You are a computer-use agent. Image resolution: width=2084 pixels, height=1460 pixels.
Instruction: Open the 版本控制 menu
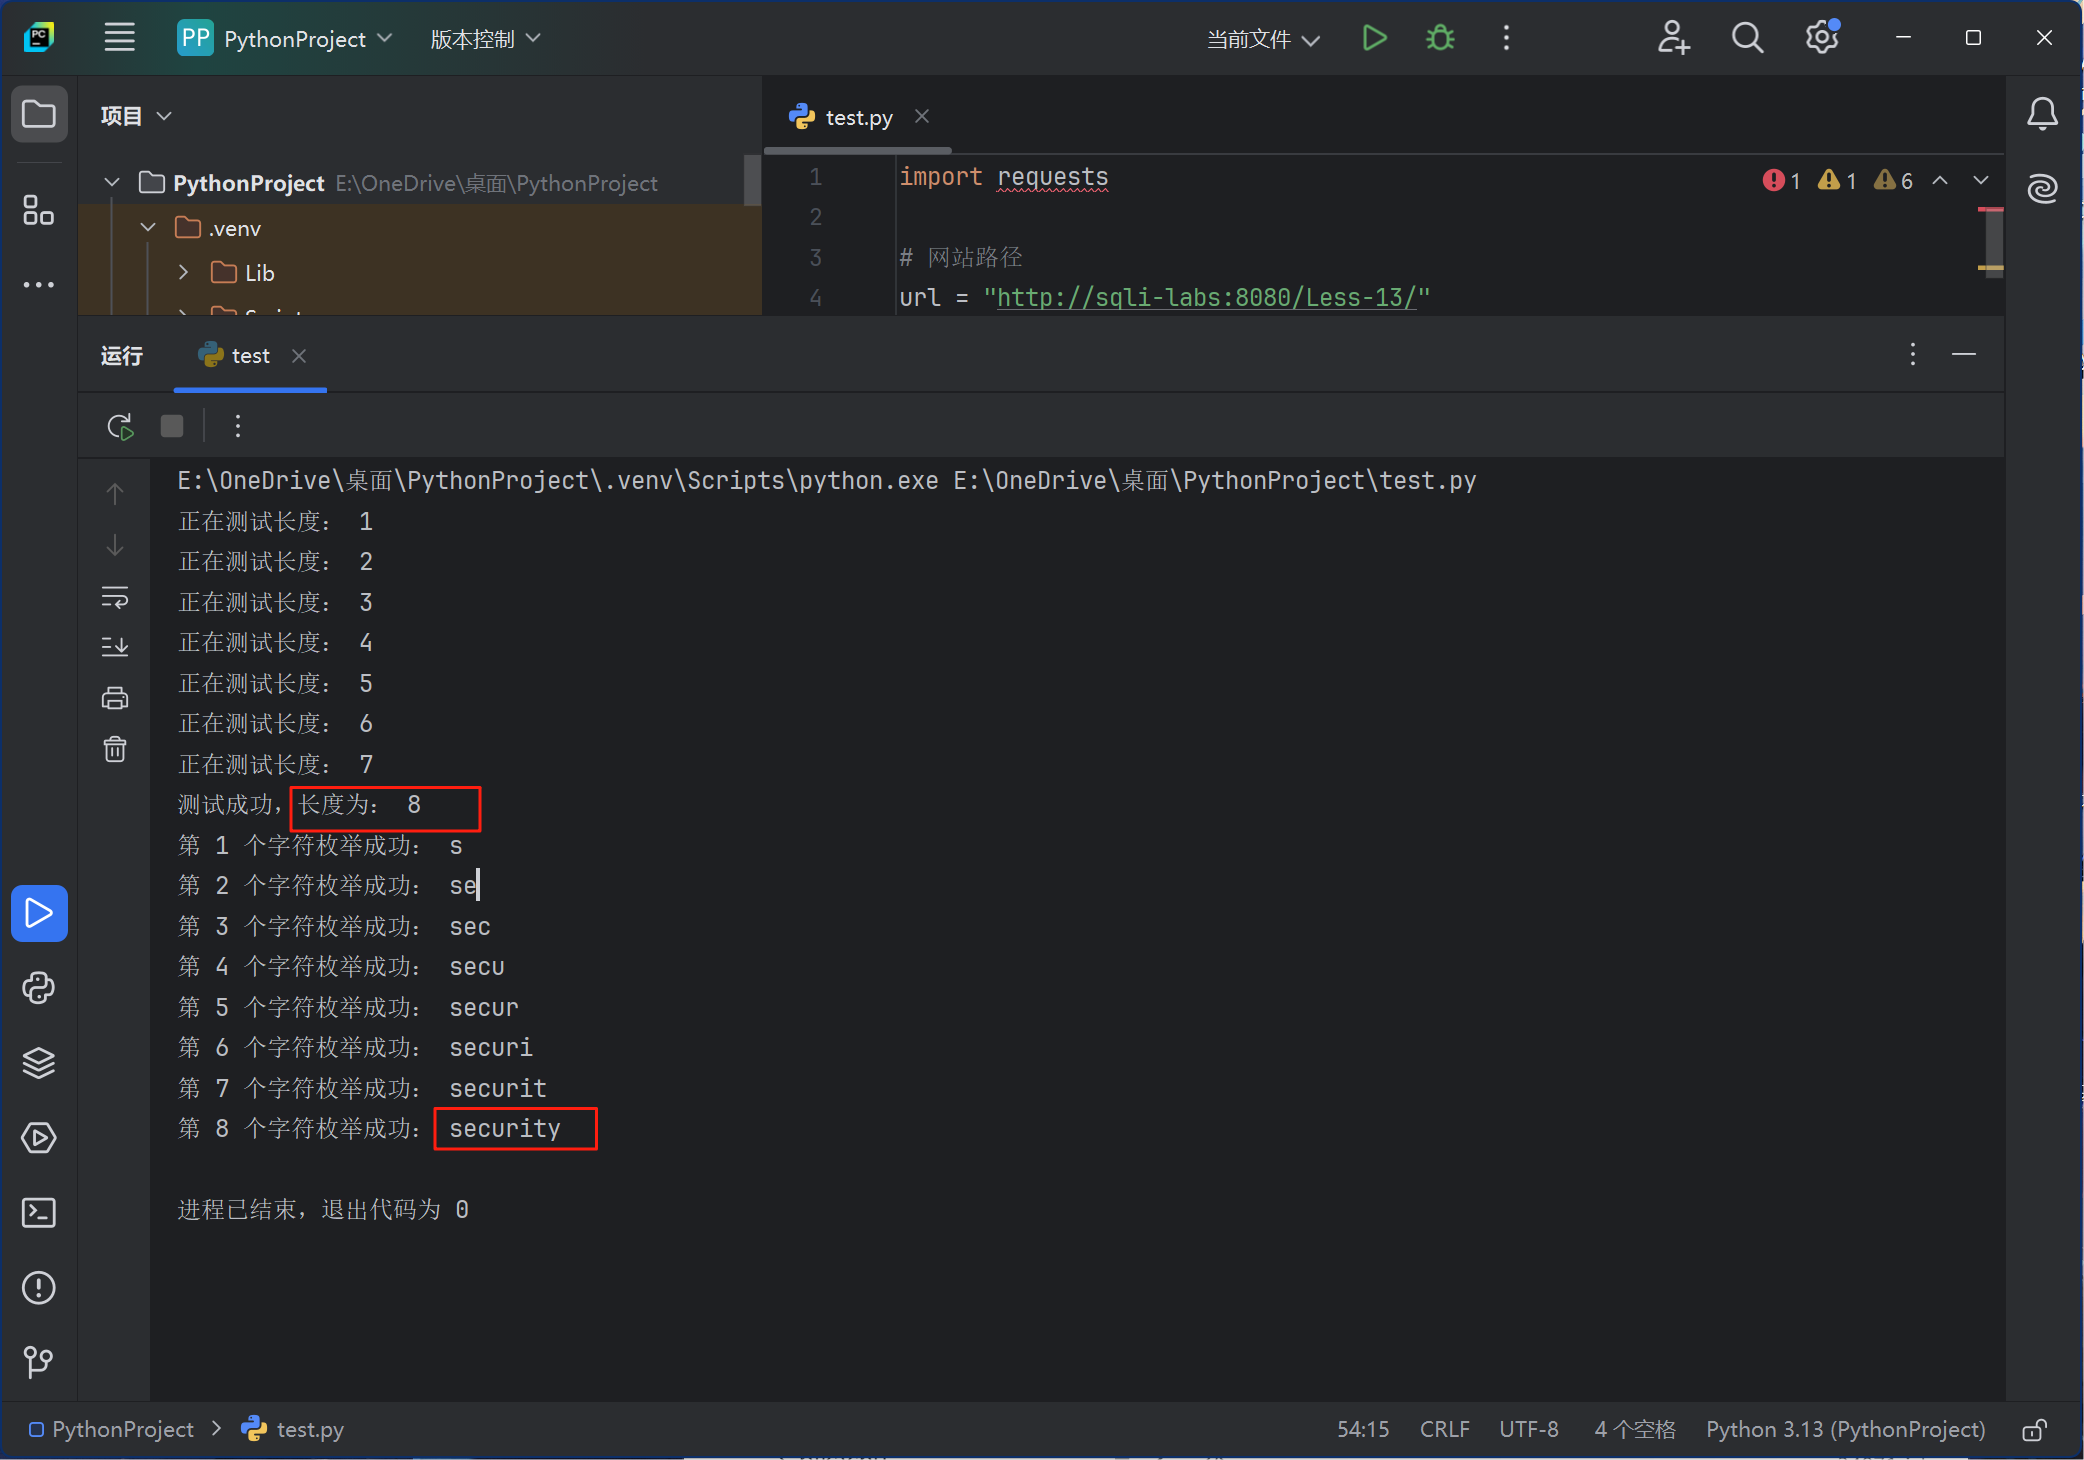485,39
